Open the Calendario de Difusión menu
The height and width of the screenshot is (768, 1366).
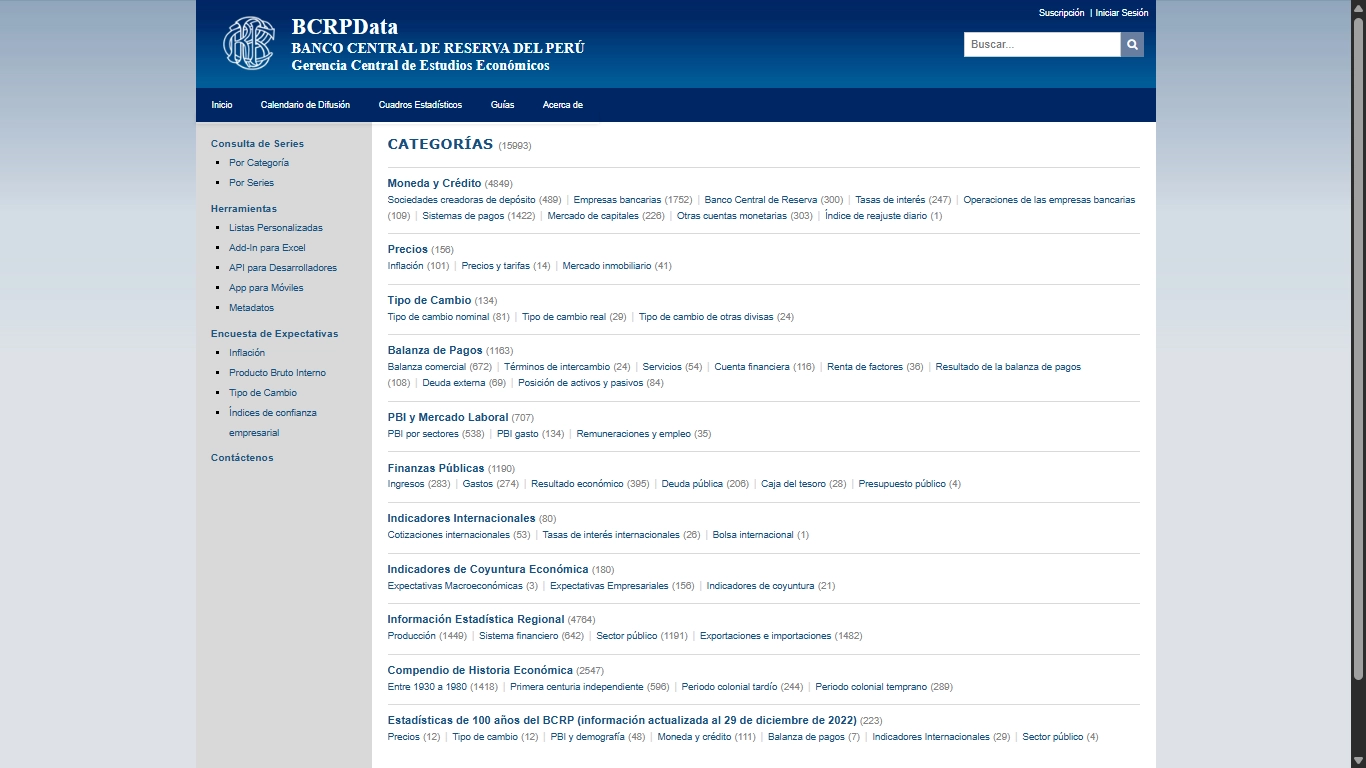[305, 105]
